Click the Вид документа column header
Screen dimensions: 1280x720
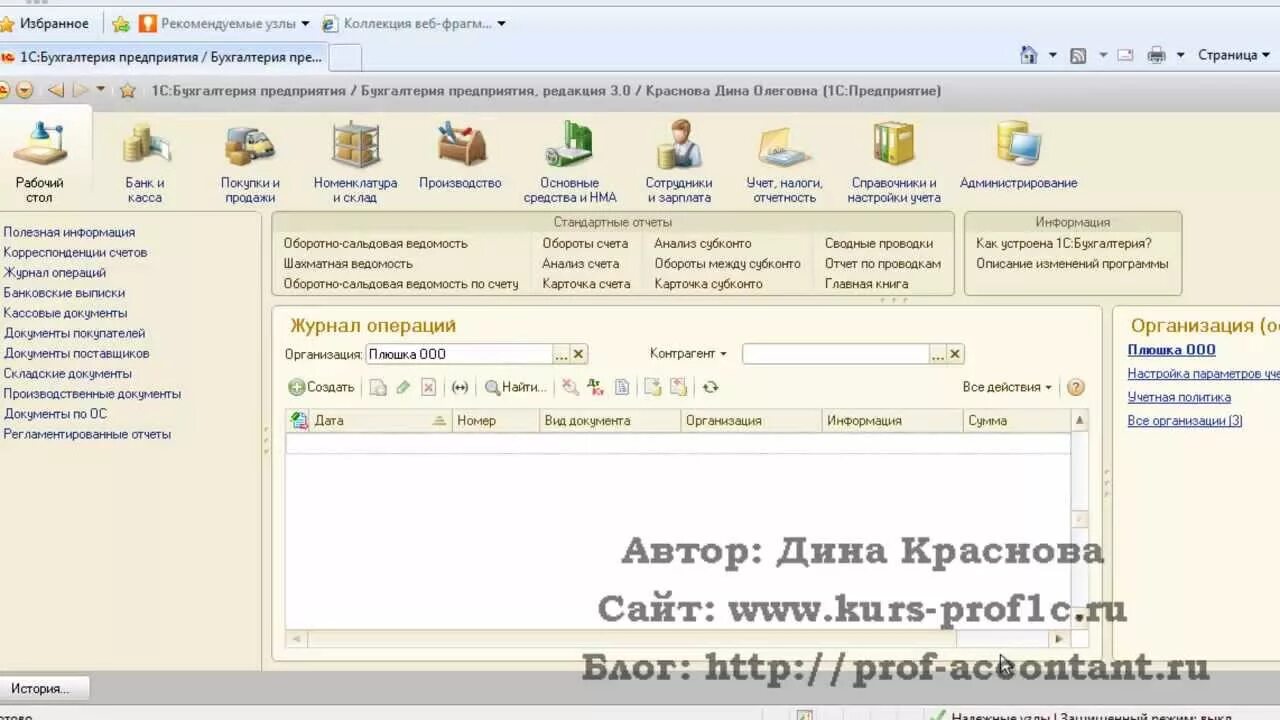tap(611, 421)
